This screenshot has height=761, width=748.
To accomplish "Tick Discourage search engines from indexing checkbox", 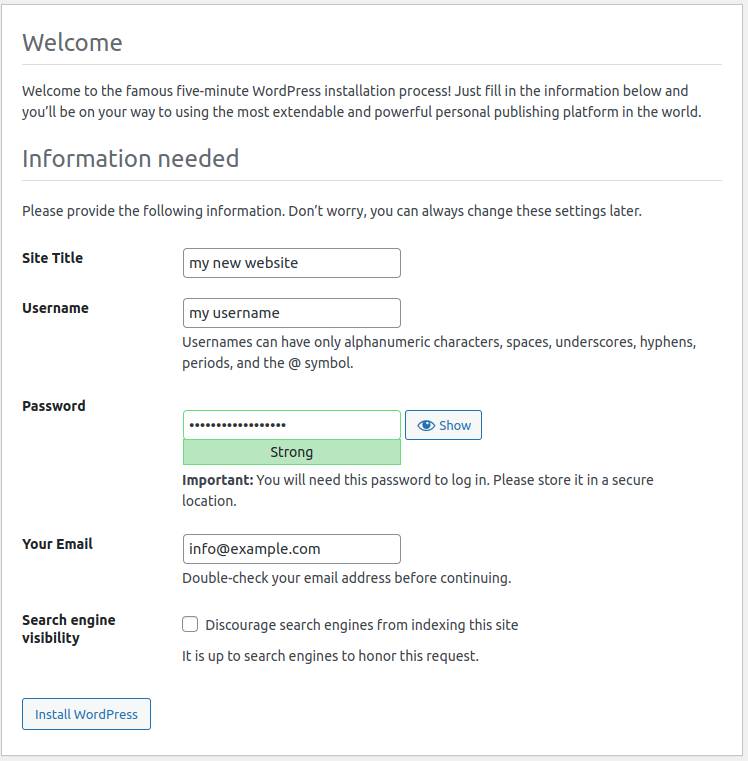I will (x=190, y=624).
